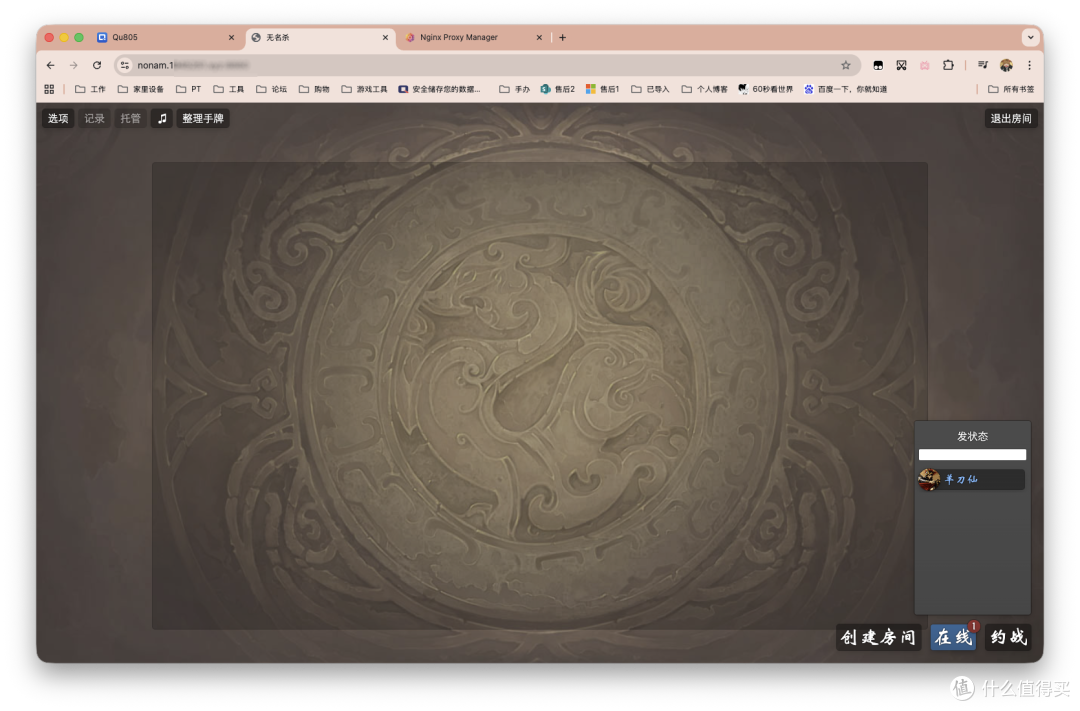Click the 发状态 status input field
Image resolution: width=1080 pixels, height=711 pixels.
click(x=973, y=455)
